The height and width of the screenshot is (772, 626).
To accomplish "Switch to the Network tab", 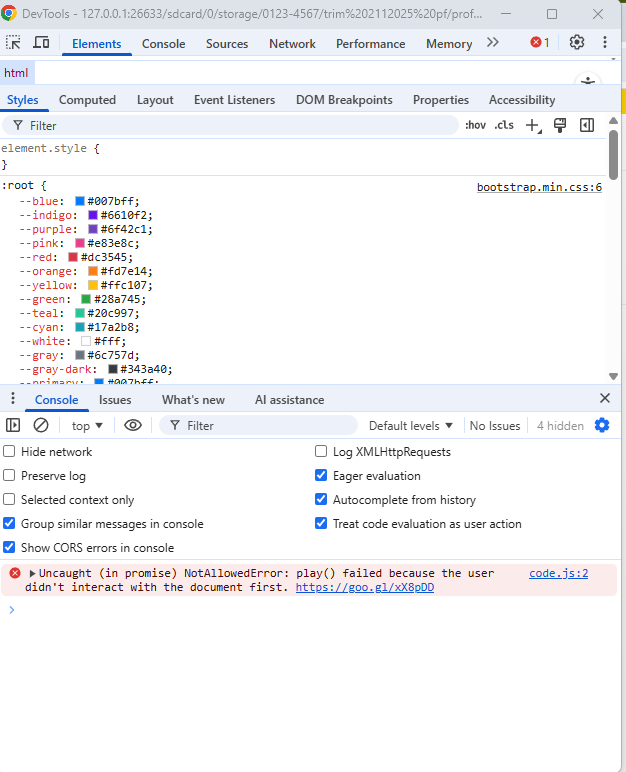I will pos(292,44).
